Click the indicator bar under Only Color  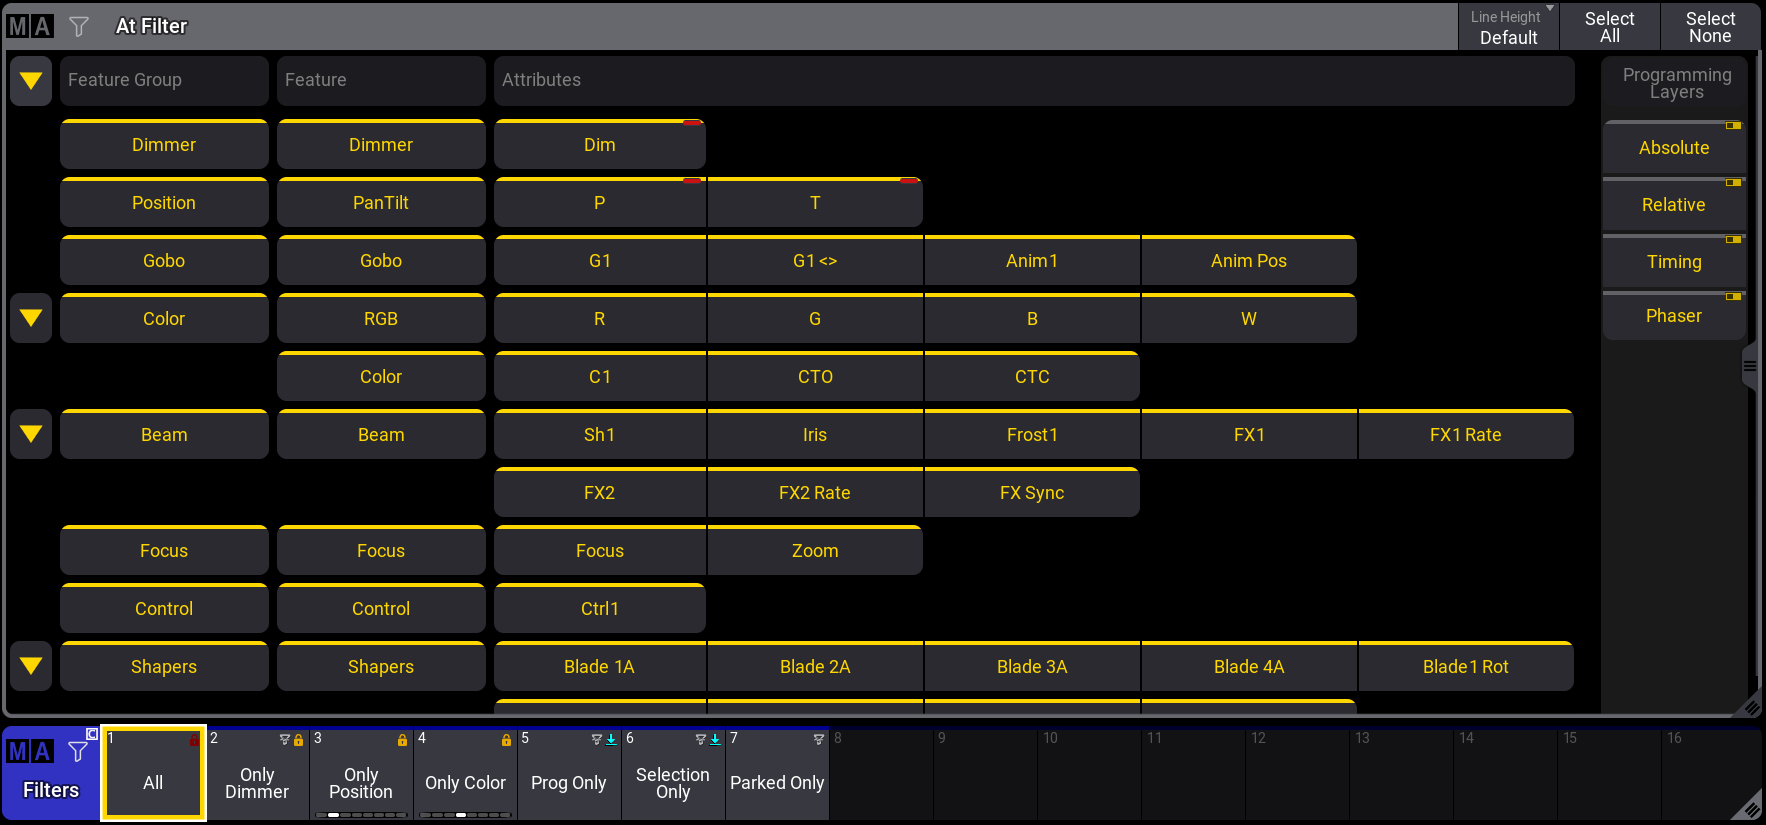coord(465,815)
